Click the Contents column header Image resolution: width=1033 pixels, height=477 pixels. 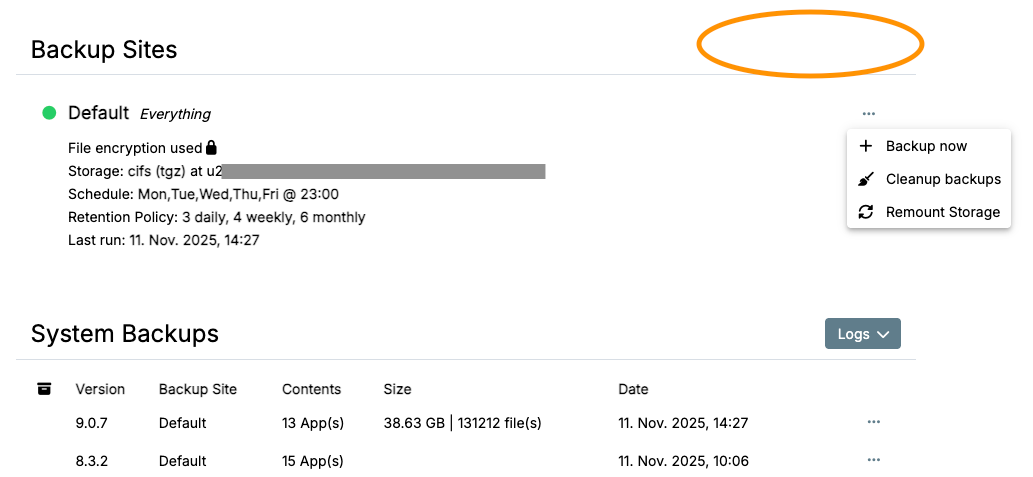(311, 389)
